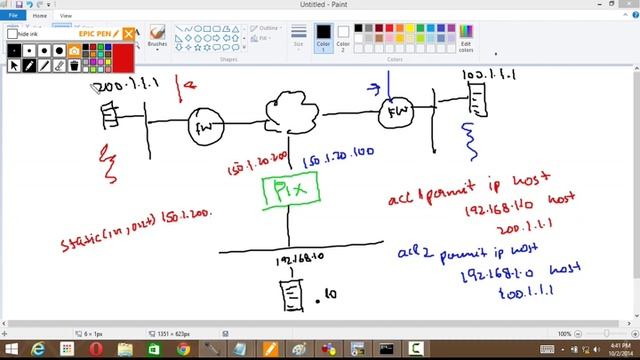
Task: Open Paint Help question mark
Action: click(x=636, y=15)
